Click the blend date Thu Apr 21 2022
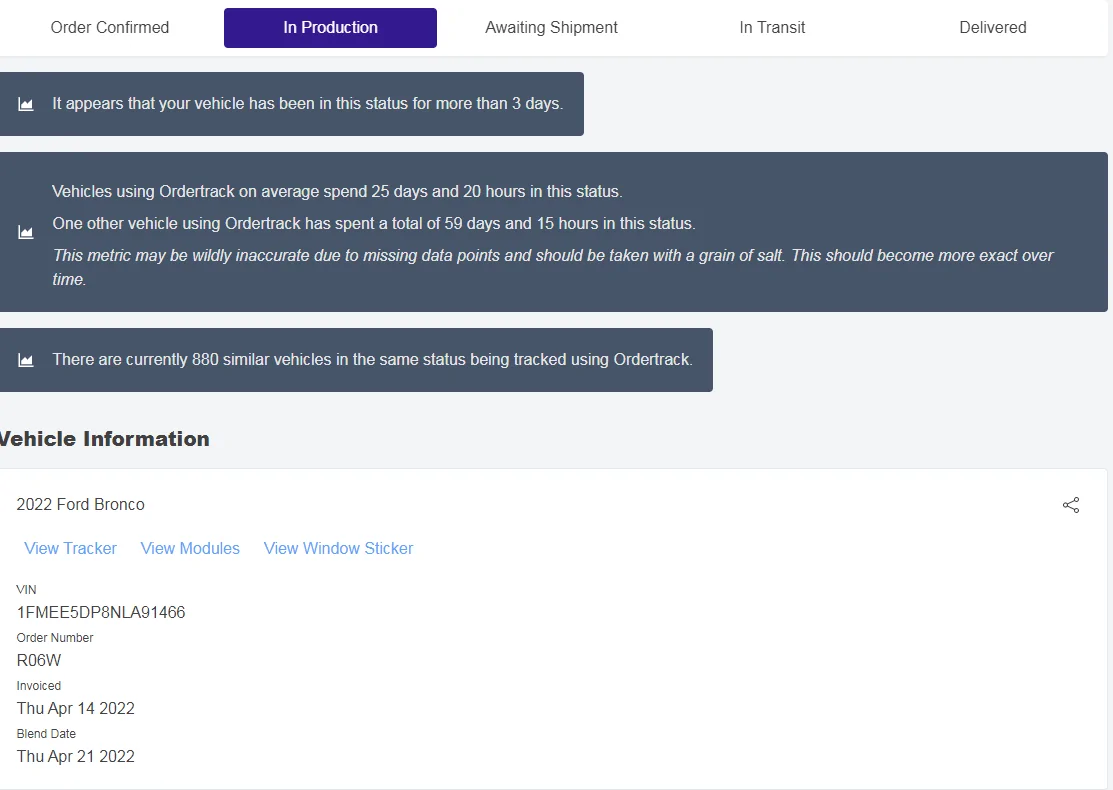The height and width of the screenshot is (790, 1113). 76,757
